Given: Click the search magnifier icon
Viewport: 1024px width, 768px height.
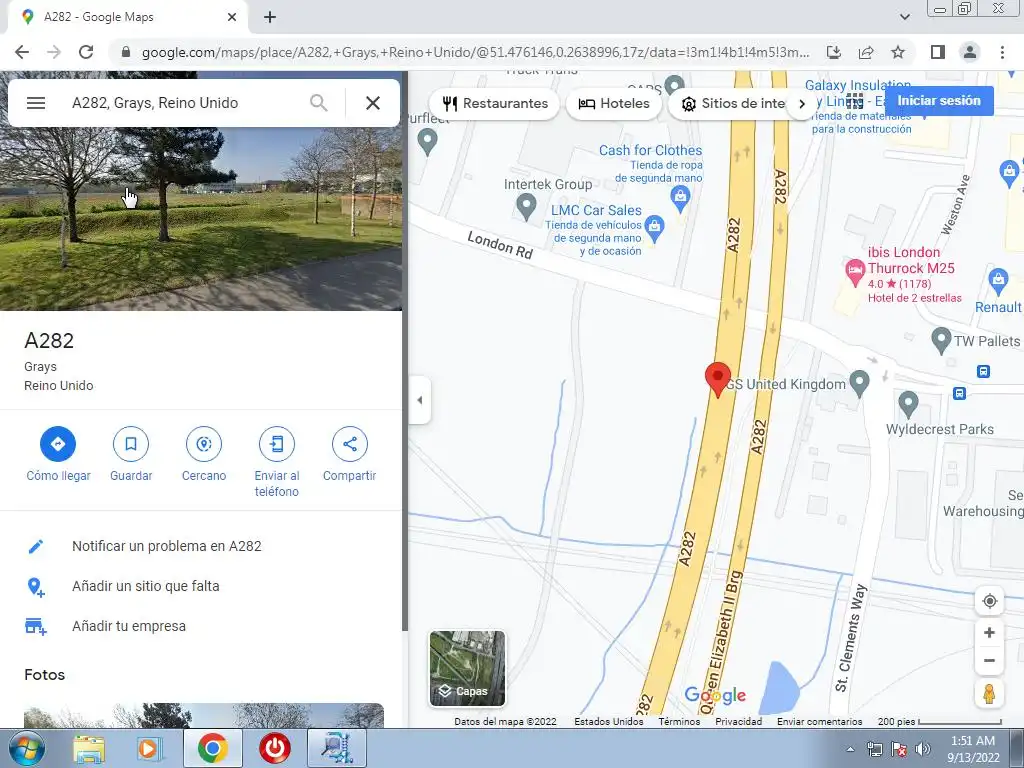Looking at the screenshot, I should (319, 103).
